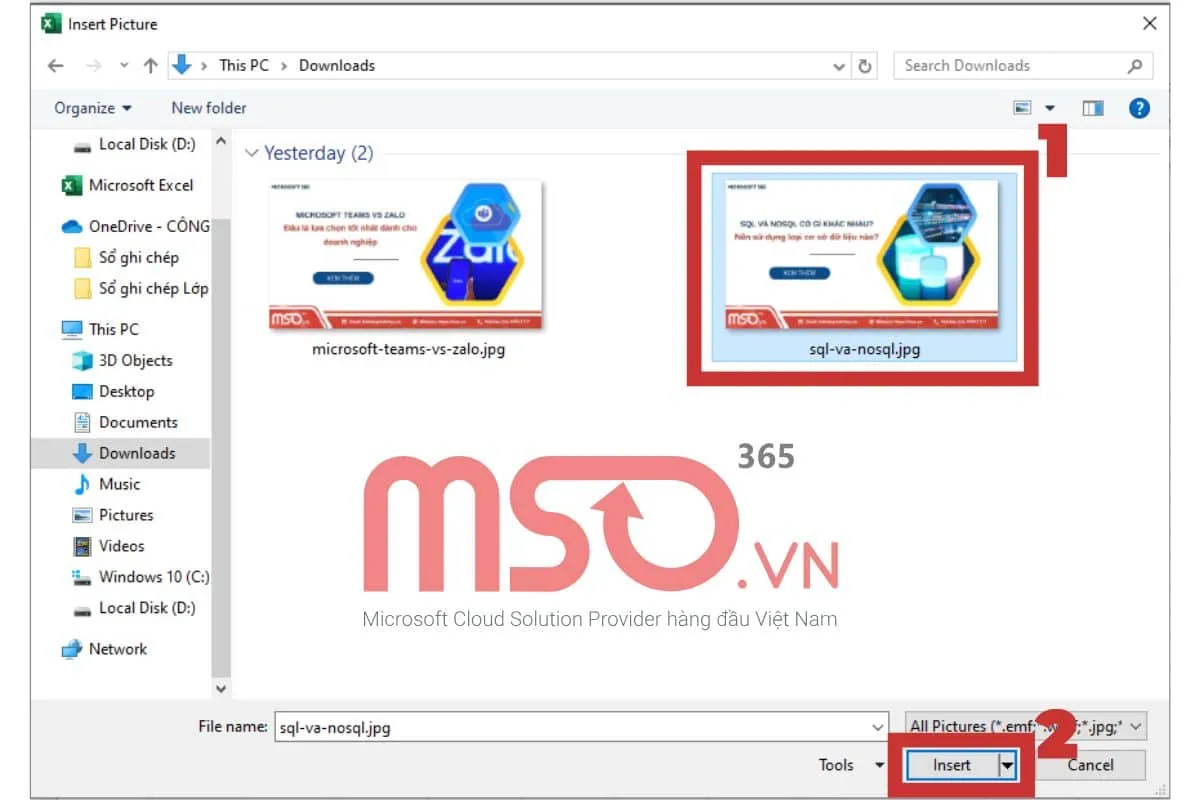Screen dimensions: 1200x800
Task: Toggle the preview pane icon
Action: click(1093, 107)
